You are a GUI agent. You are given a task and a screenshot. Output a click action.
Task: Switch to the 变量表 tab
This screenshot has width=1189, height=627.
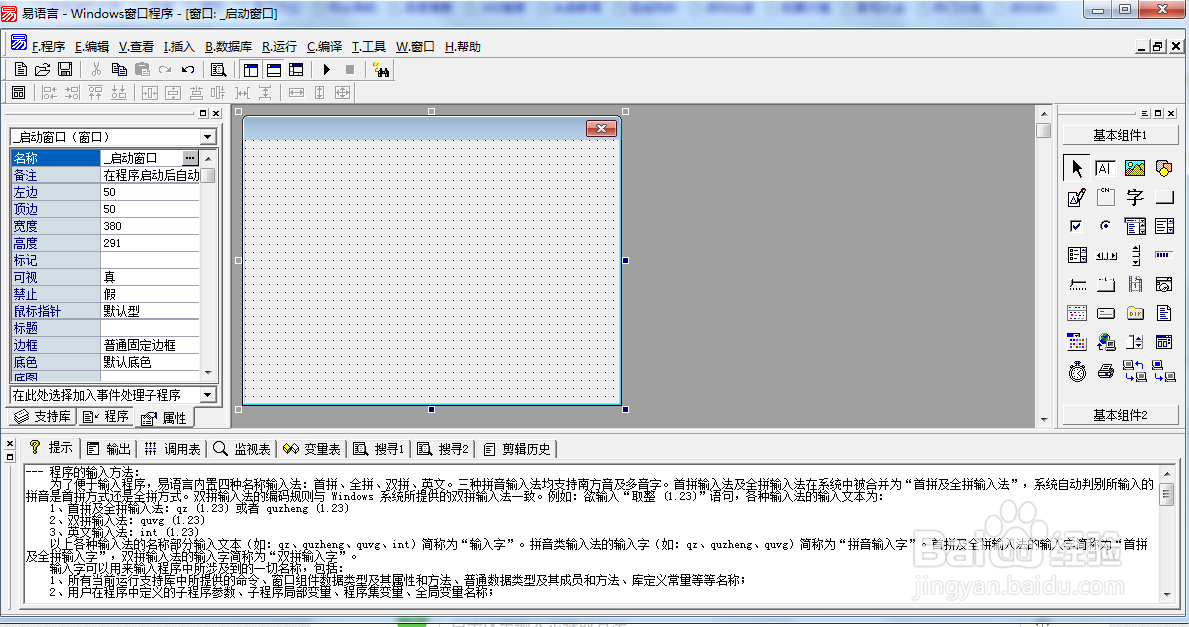point(312,449)
